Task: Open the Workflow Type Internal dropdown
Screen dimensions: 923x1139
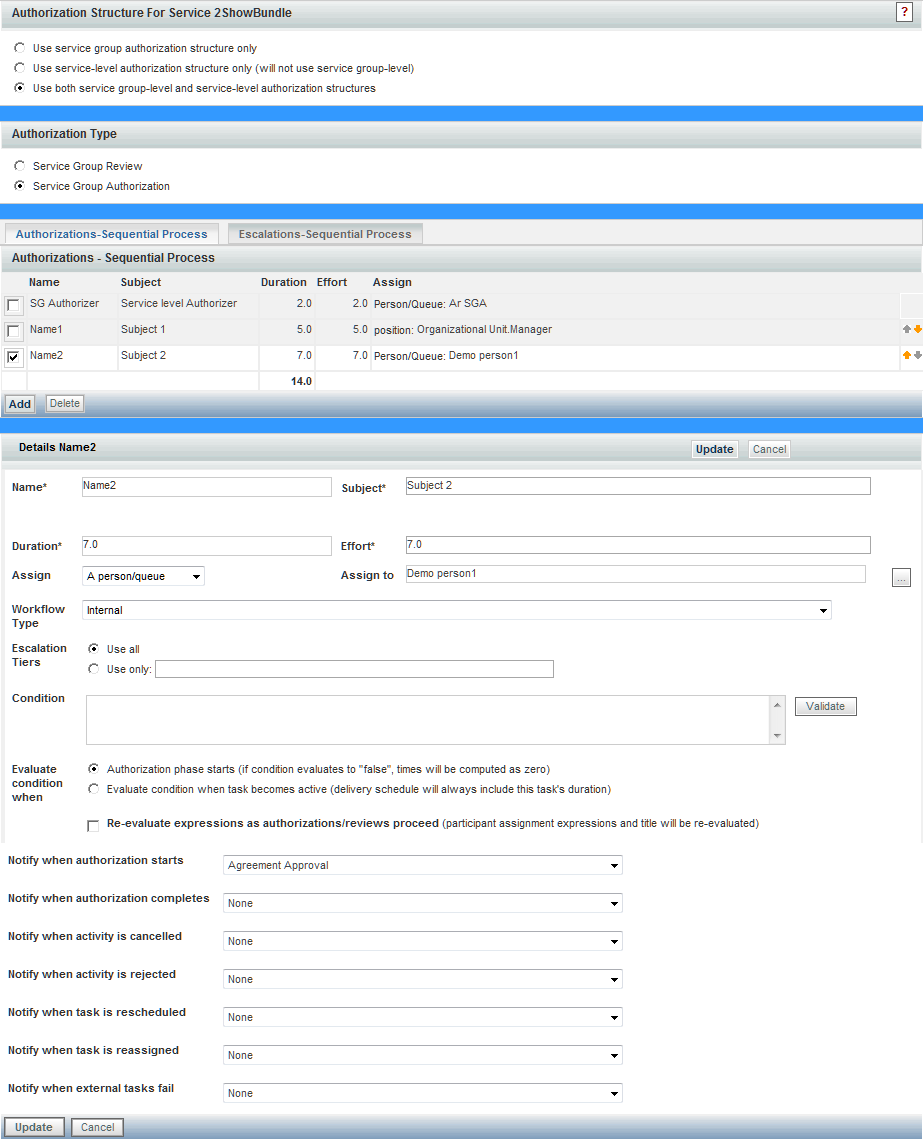Action: click(457, 610)
